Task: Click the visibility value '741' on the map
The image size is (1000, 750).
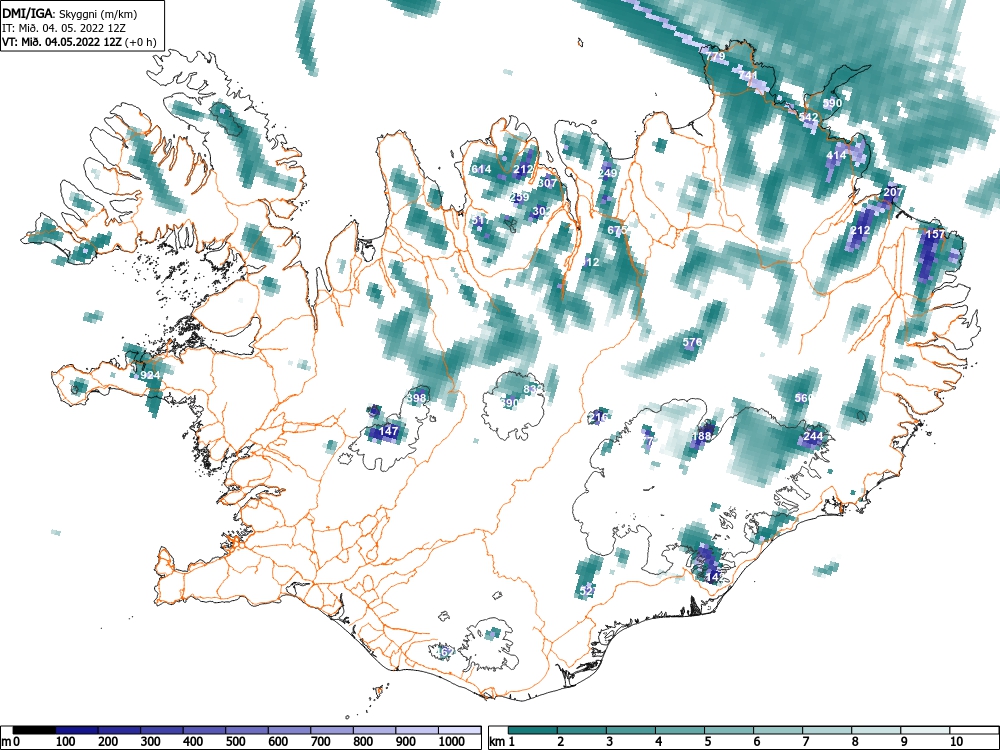Action: [x=748, y=75]
